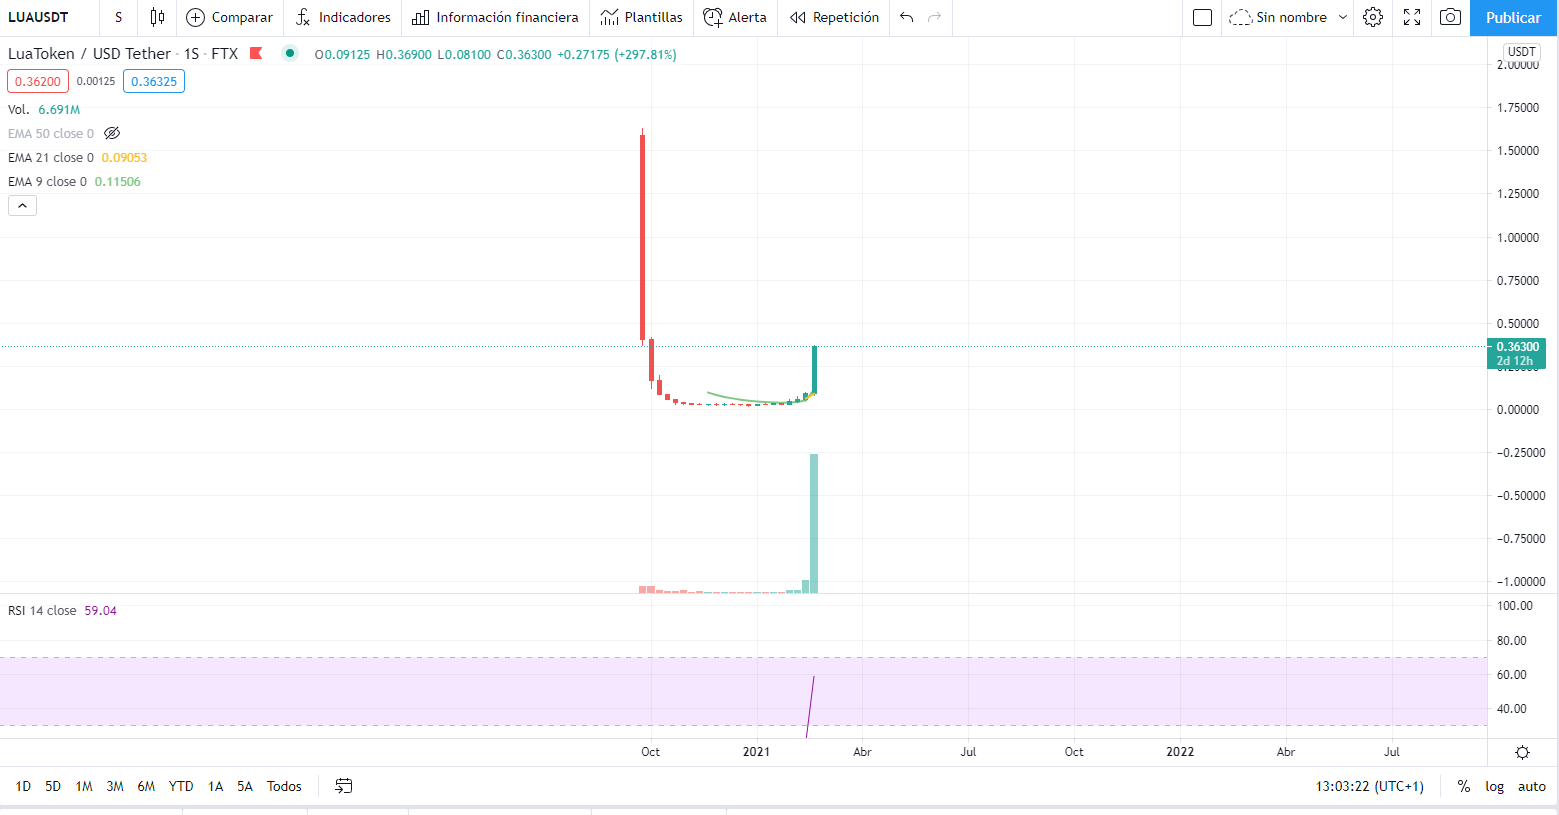Set the 1M date range

click(84, 786)
